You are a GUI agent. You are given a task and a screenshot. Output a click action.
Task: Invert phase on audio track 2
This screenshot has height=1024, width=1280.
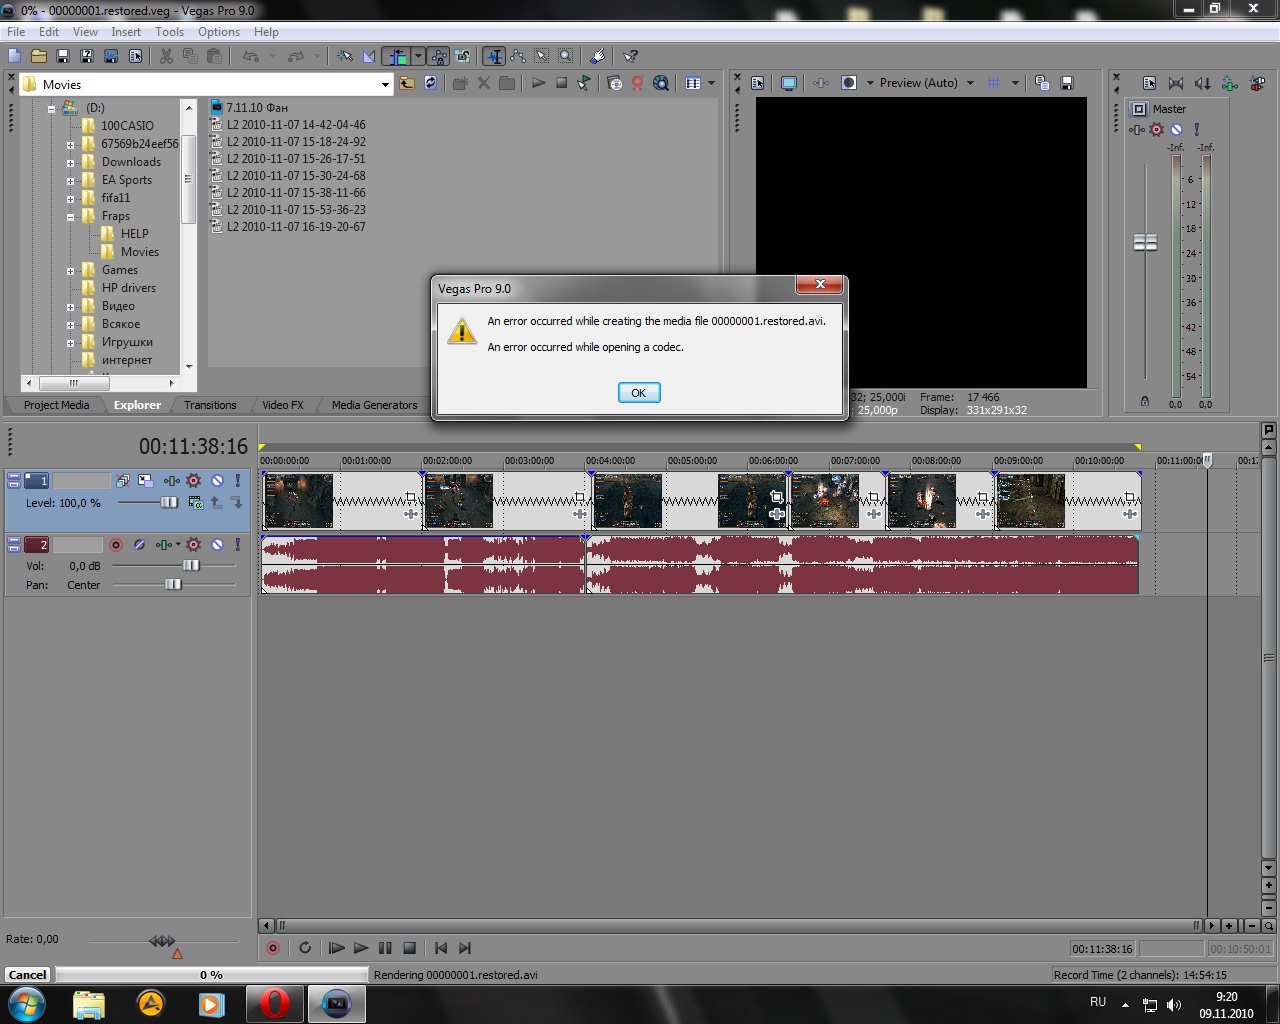pos(140,545)
